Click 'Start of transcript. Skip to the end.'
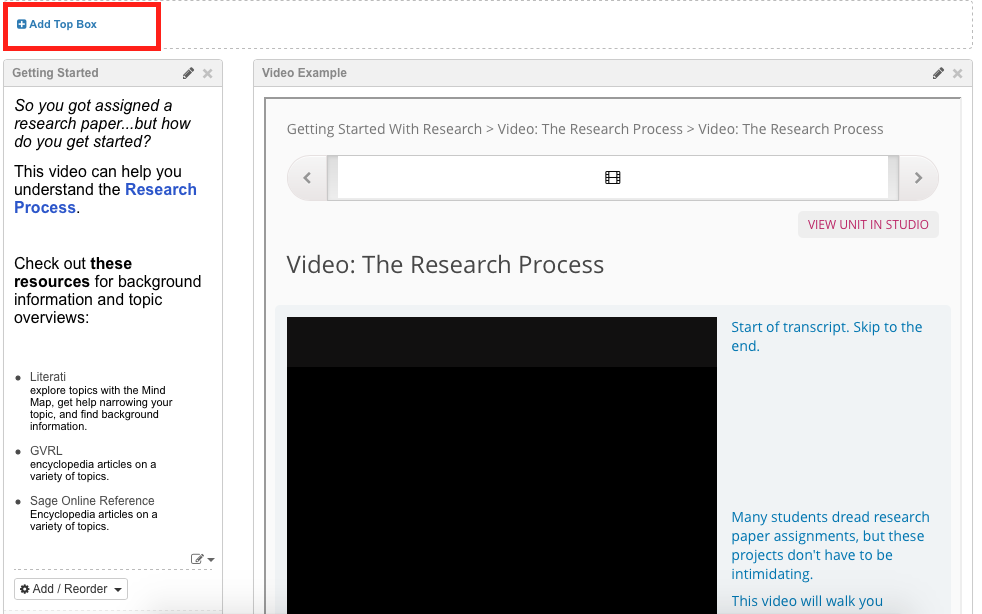The width and height of the screenshot is (982, 614). 827,336
